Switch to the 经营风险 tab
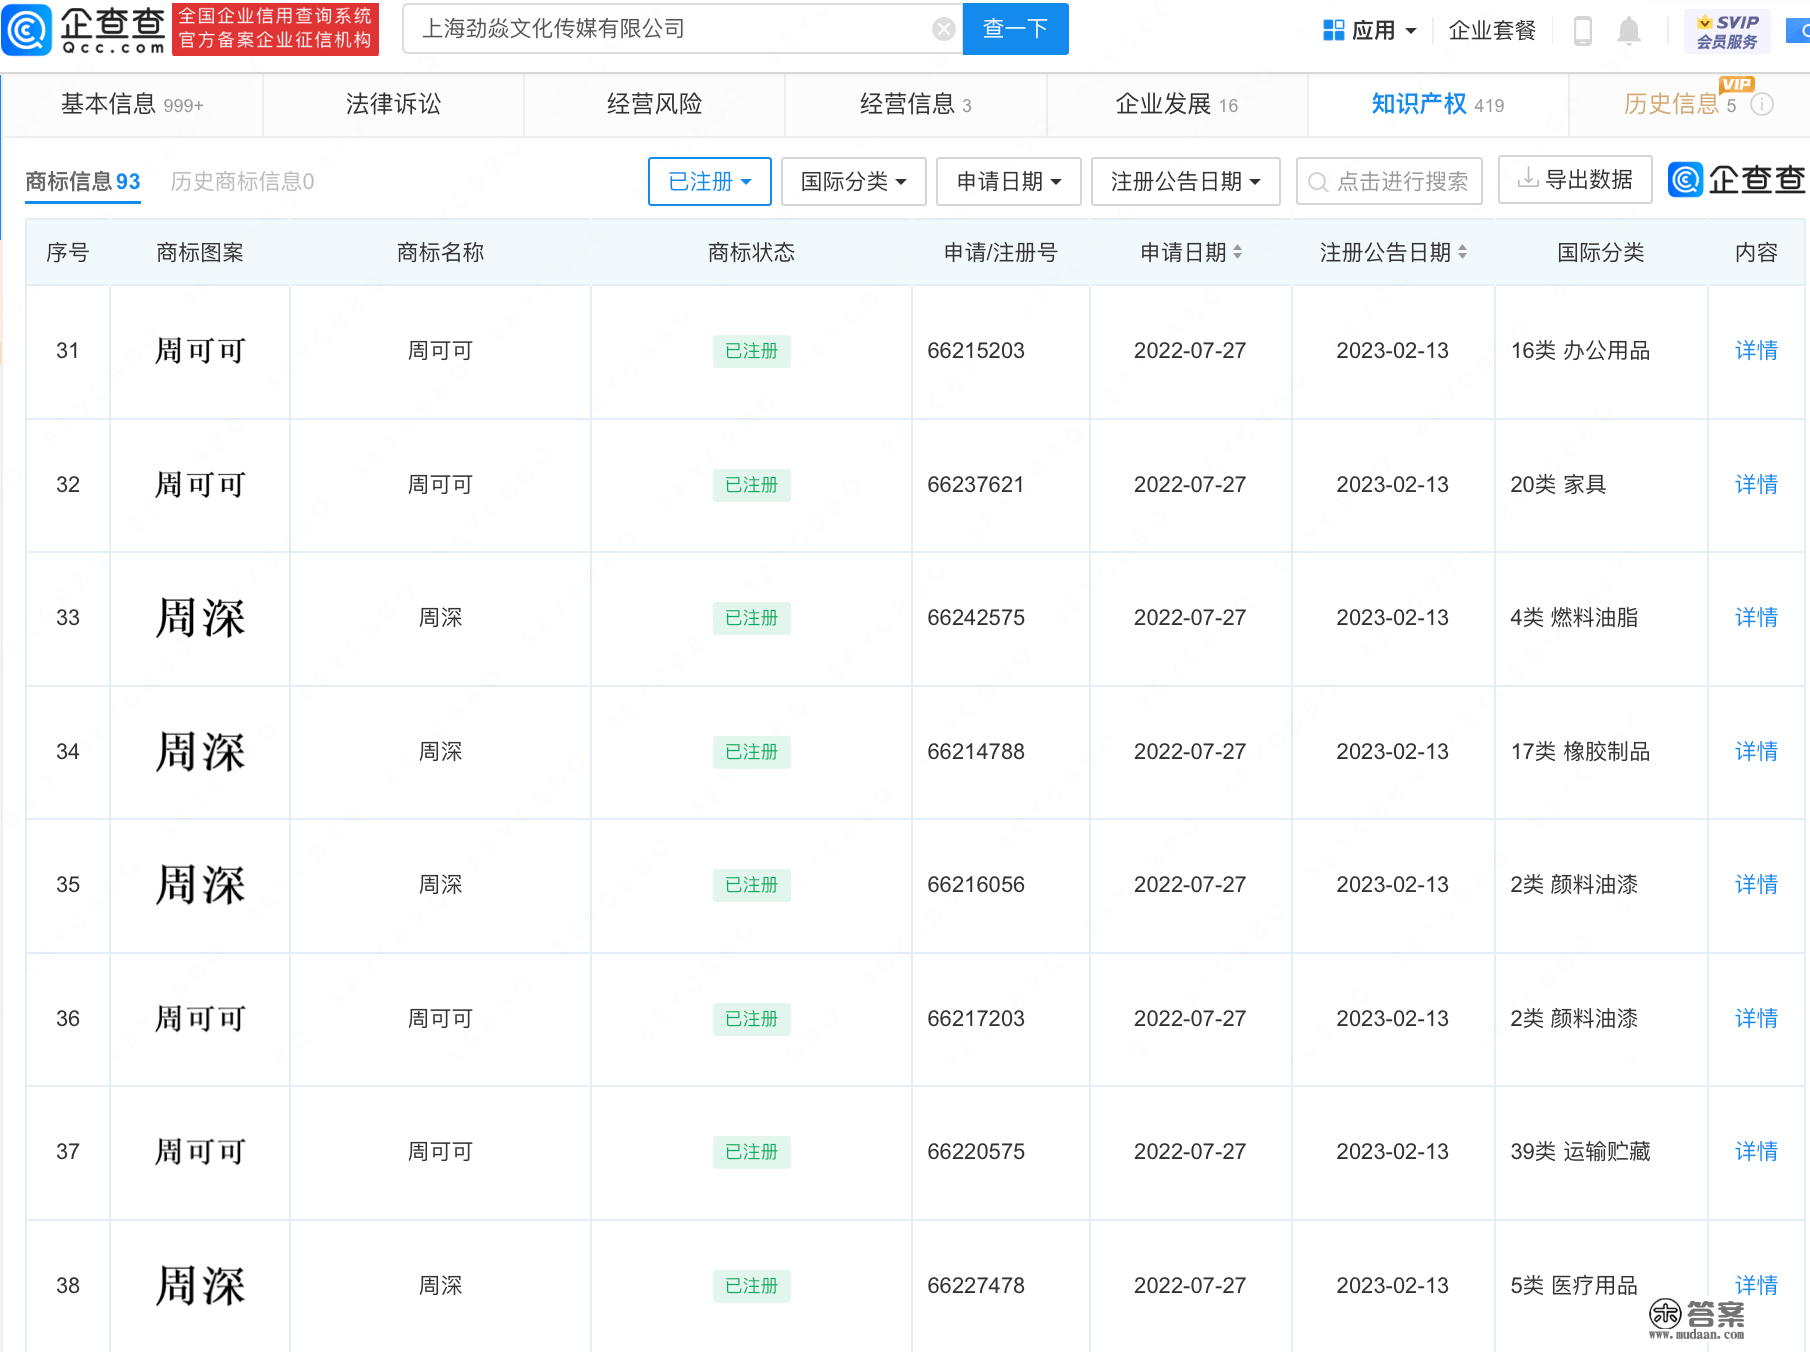This screenshot has height=1352, width=1810. [x=654, y=104]
